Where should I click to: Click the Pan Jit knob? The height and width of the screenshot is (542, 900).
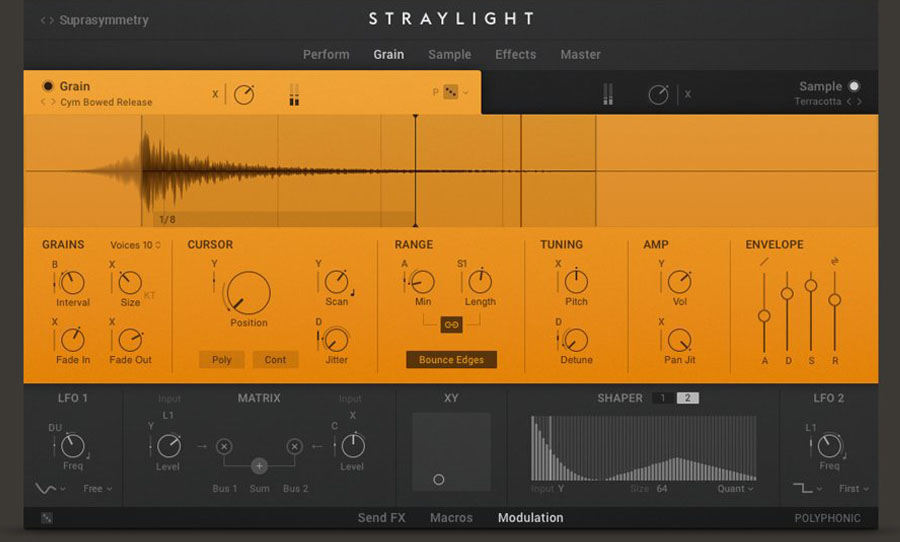coord(680,340)
